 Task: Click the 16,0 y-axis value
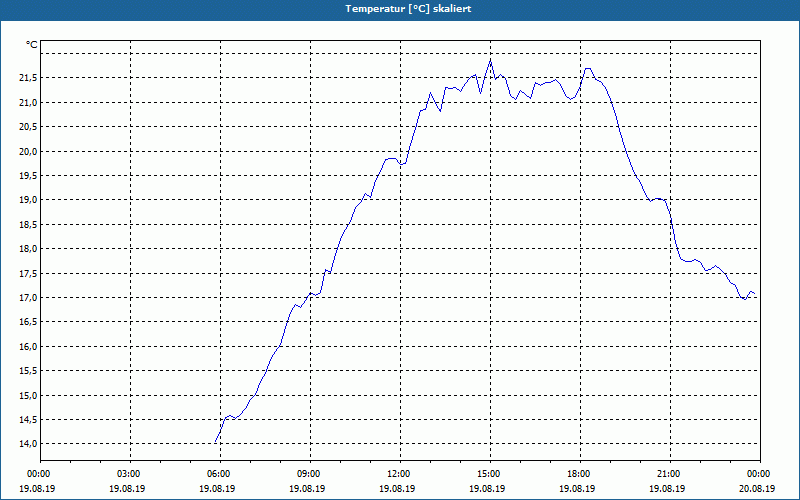28,346
